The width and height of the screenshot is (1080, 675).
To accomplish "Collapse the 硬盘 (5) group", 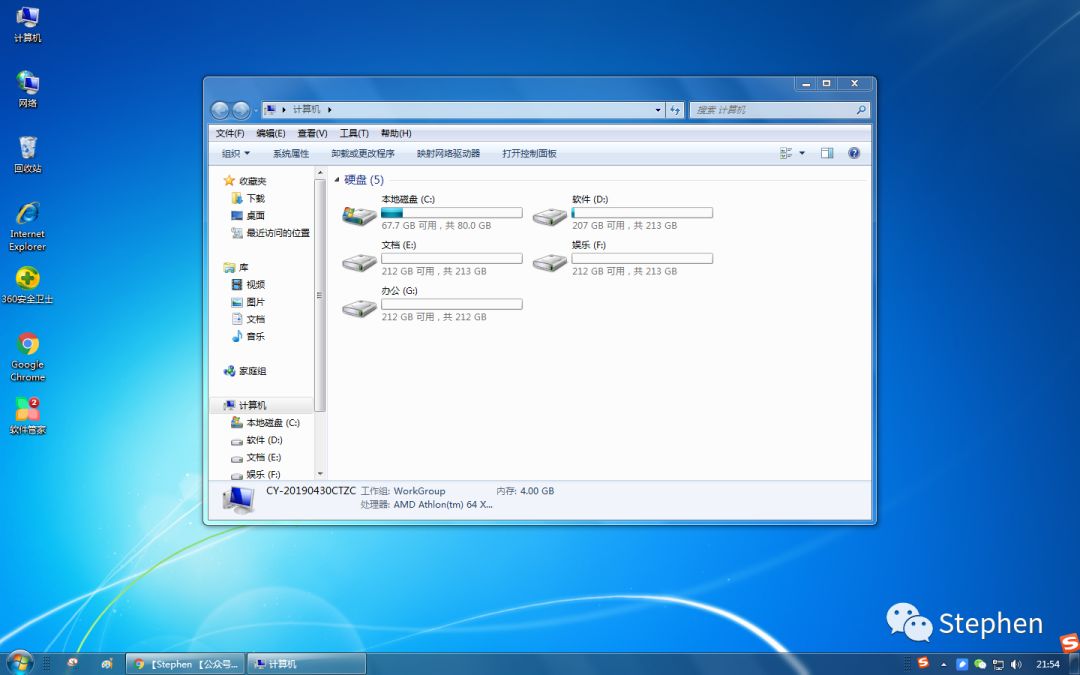I will [x=337, y=180].
